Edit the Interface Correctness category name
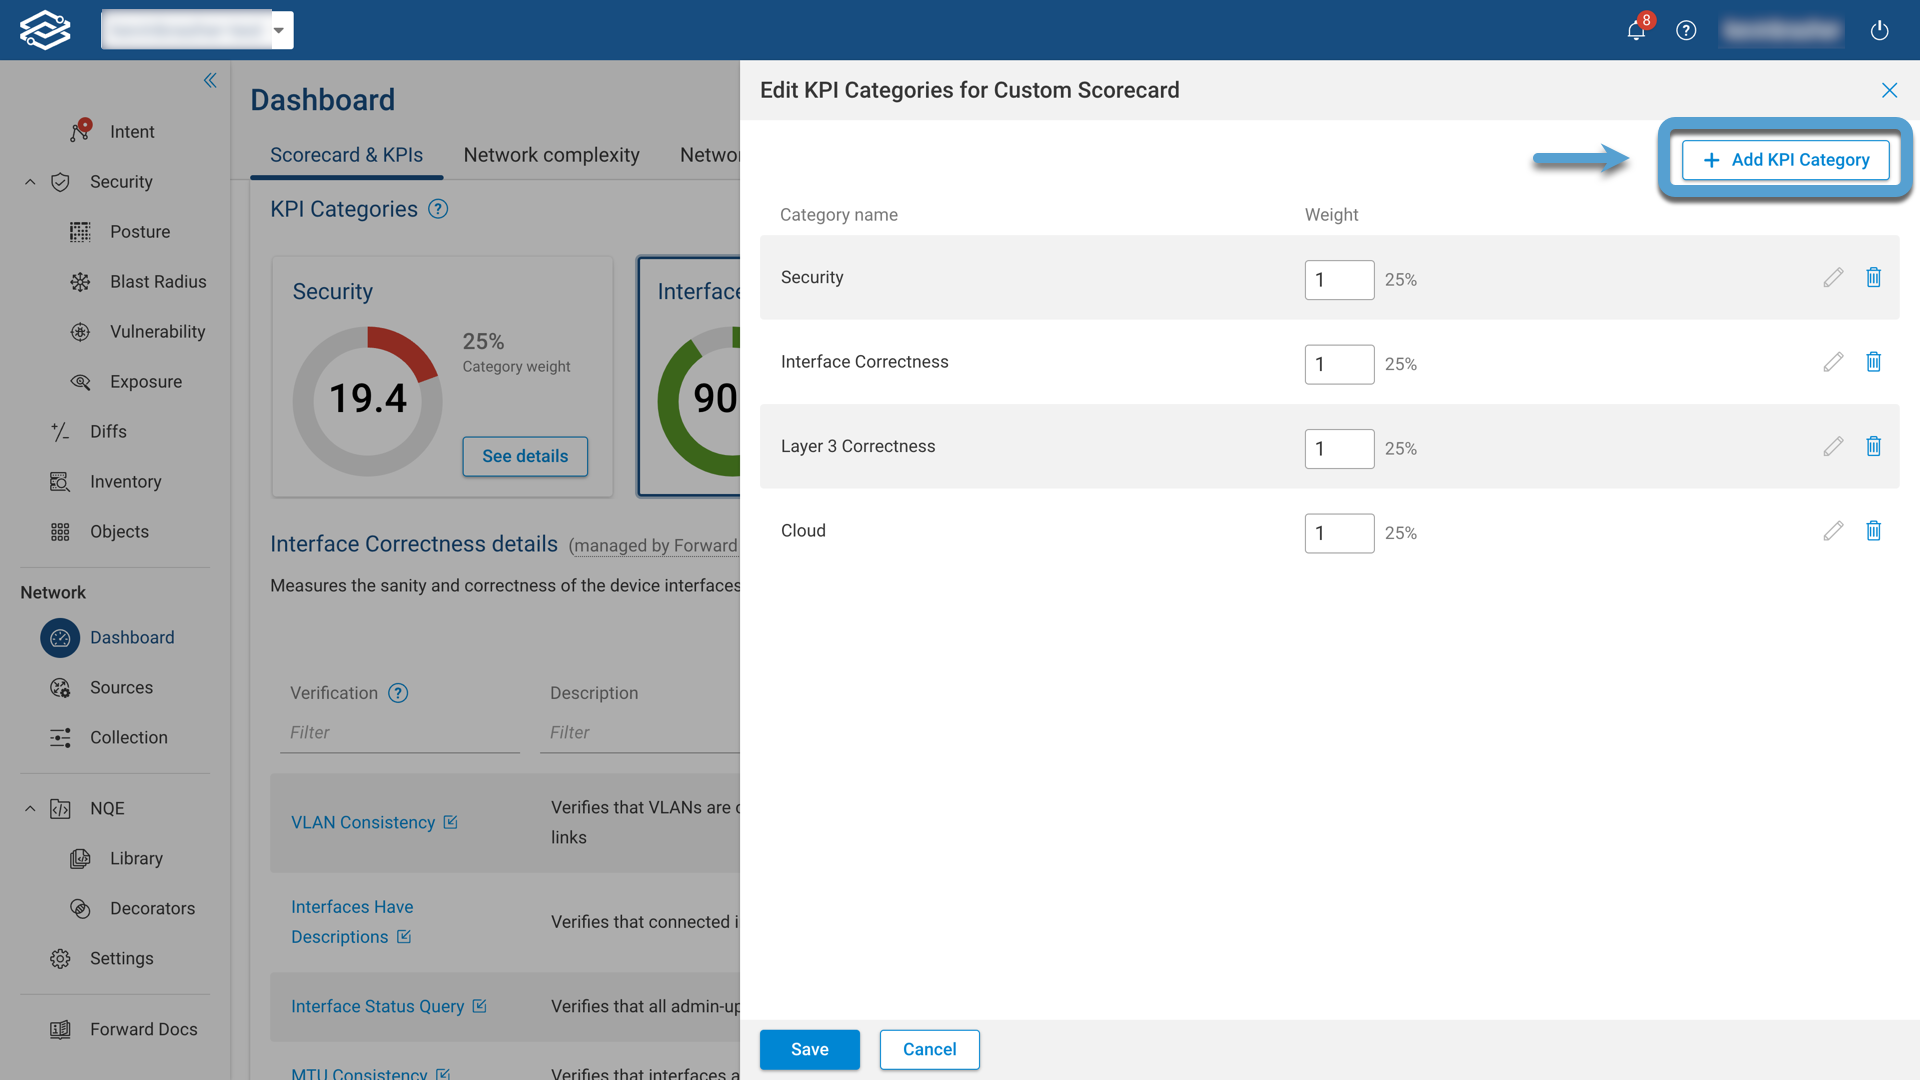 click(1833, 362)
